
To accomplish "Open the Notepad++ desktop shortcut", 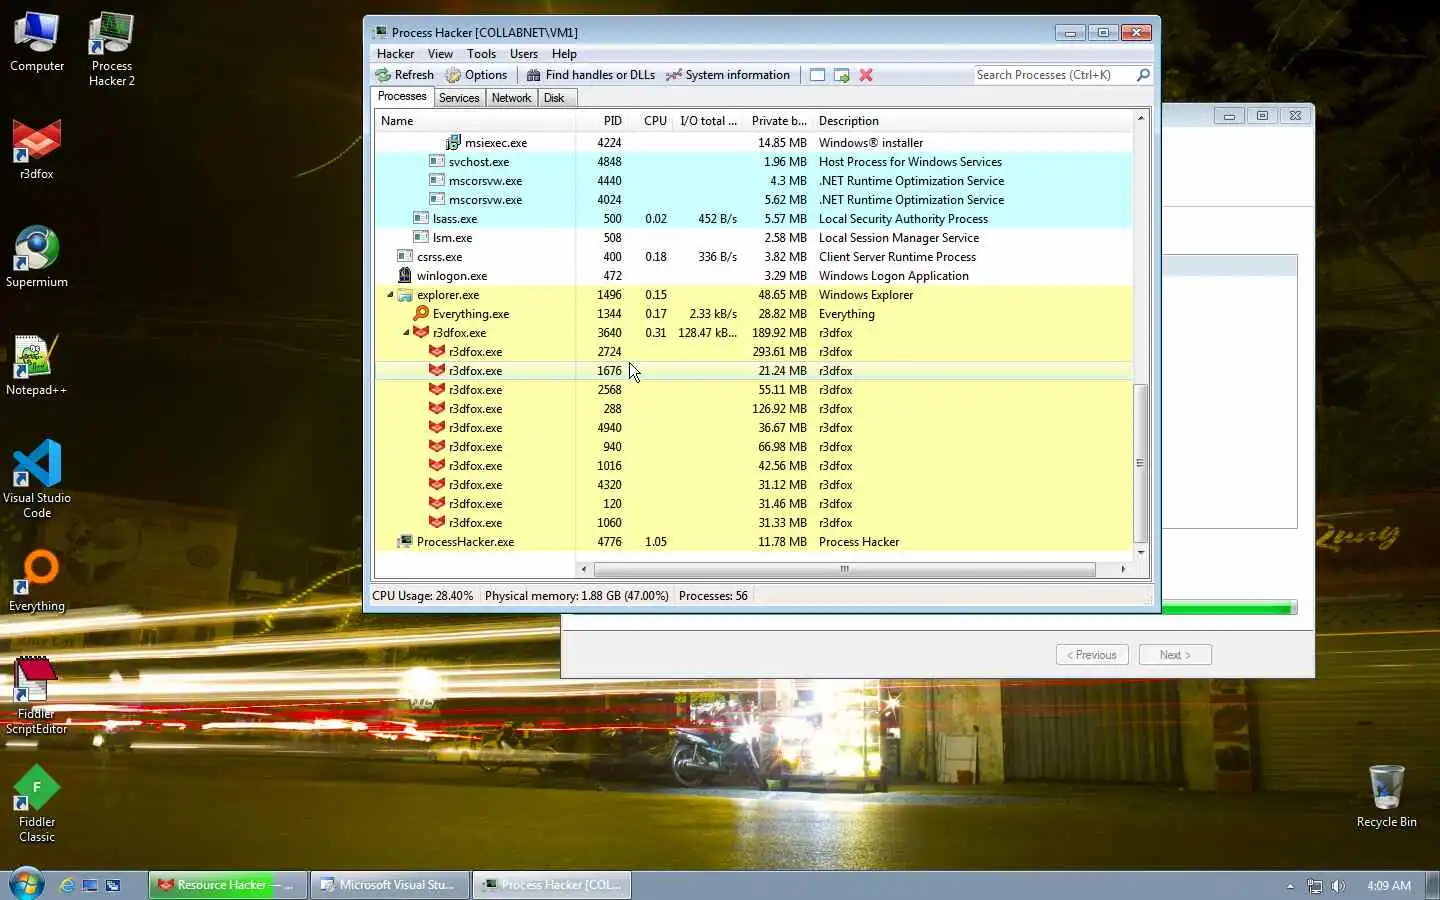I will click(x=37, y=366).
